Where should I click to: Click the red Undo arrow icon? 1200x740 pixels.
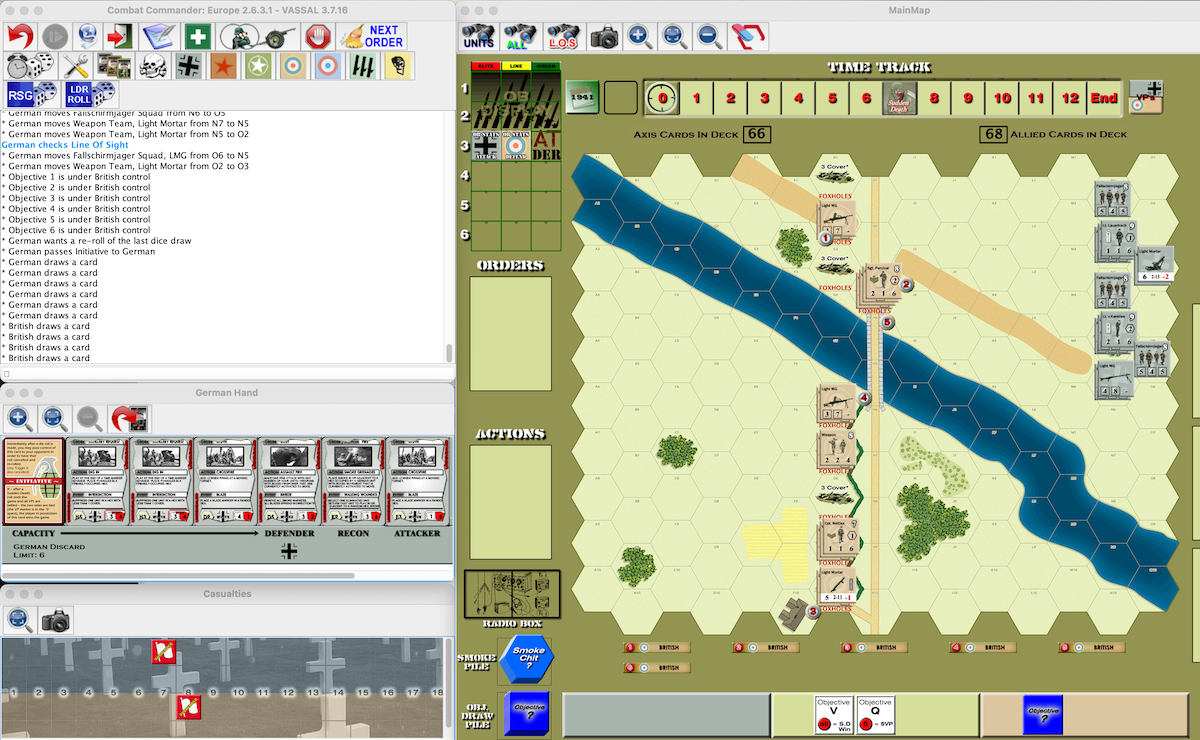19,36
